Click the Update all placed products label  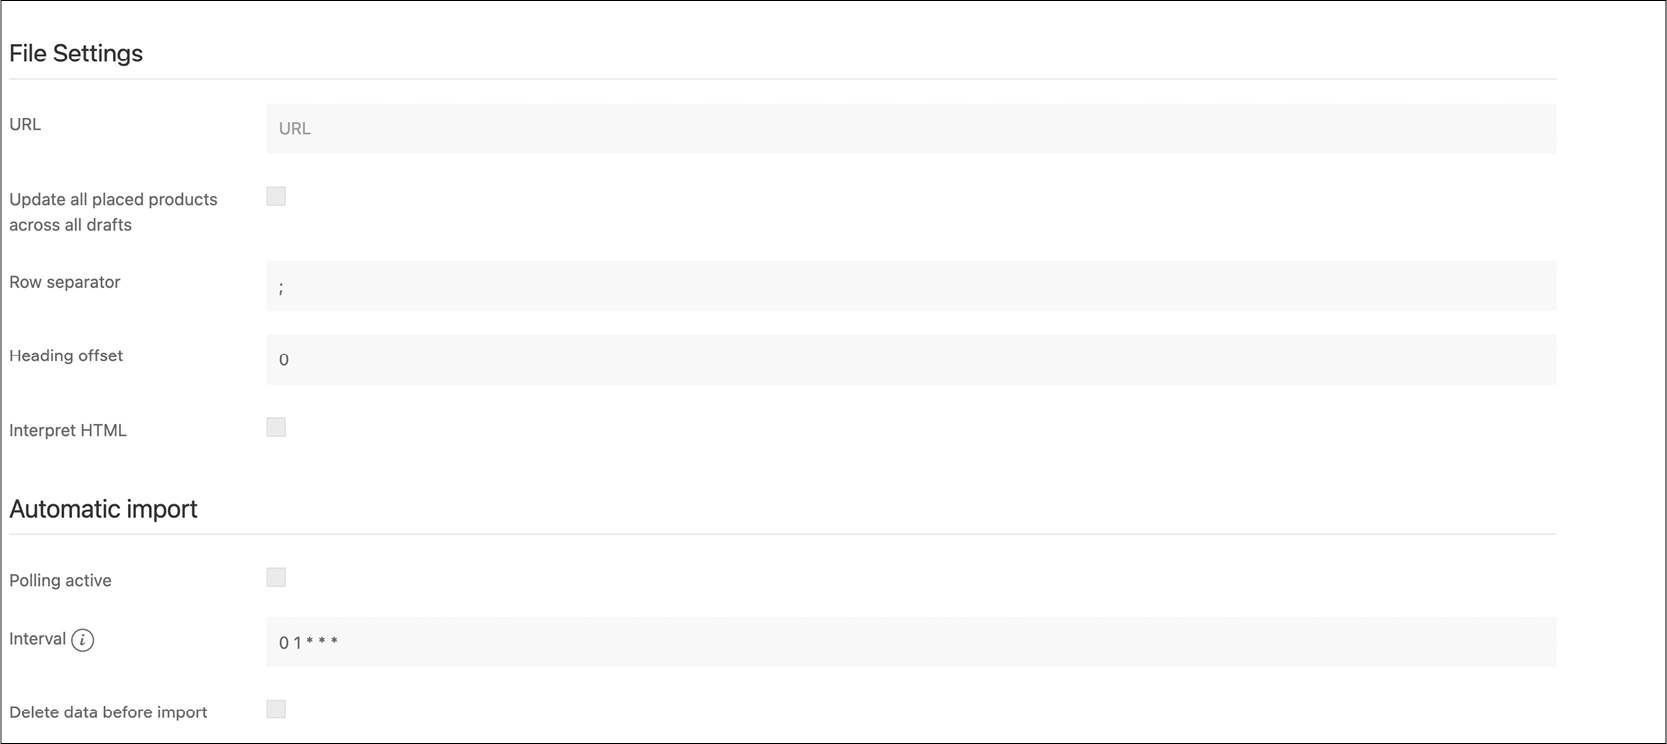[113, 211]
